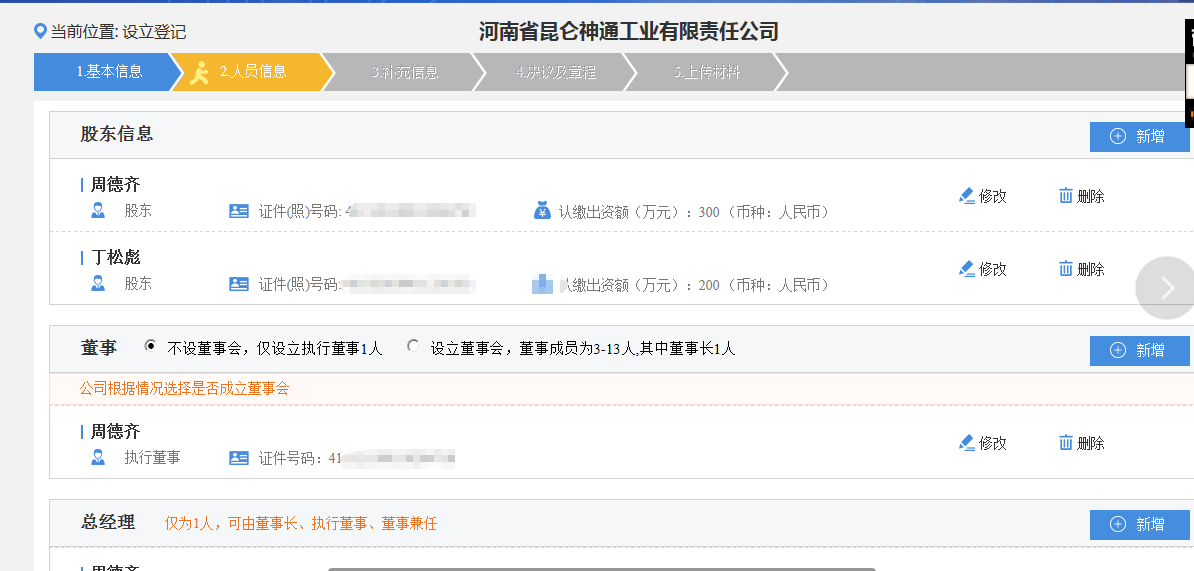Select 设立董事会 radio option
The height and width of the screenshot is (571, 1194).
click(x=413, y=346)
